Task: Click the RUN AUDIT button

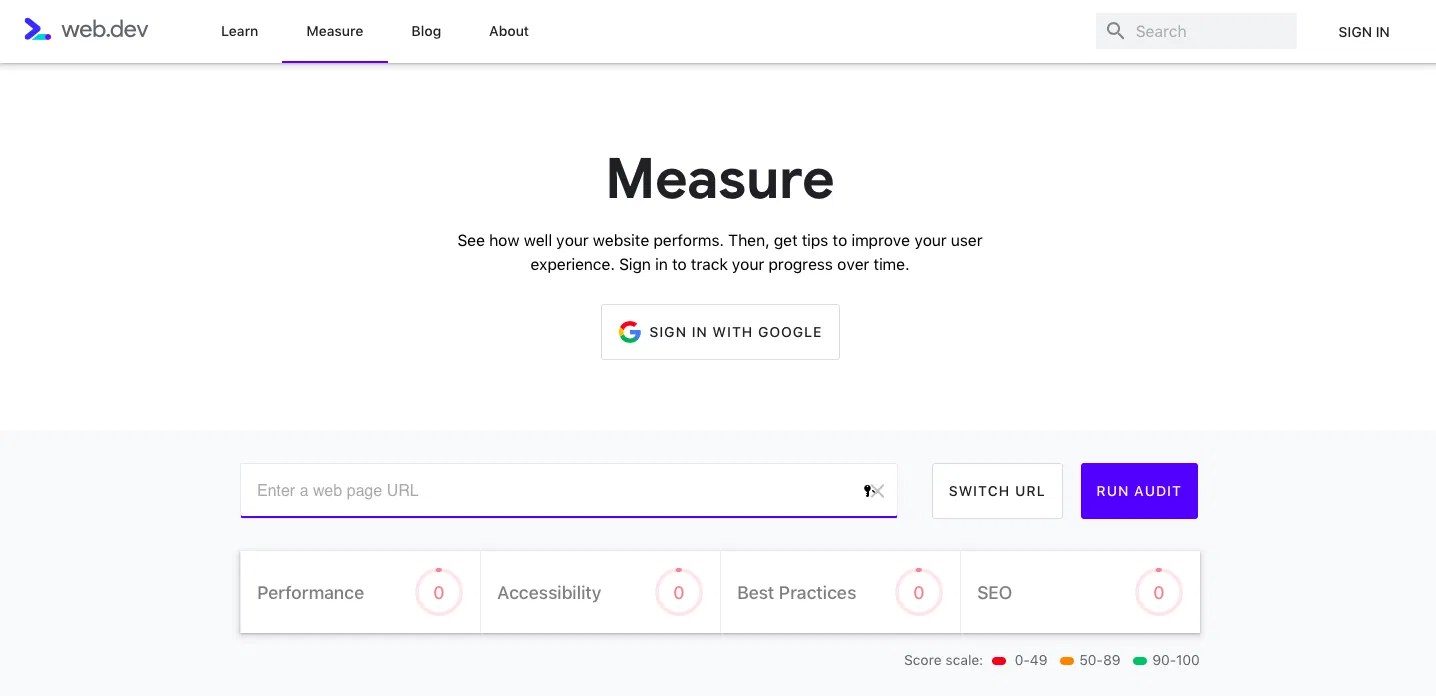Action: pos(1139,491)
